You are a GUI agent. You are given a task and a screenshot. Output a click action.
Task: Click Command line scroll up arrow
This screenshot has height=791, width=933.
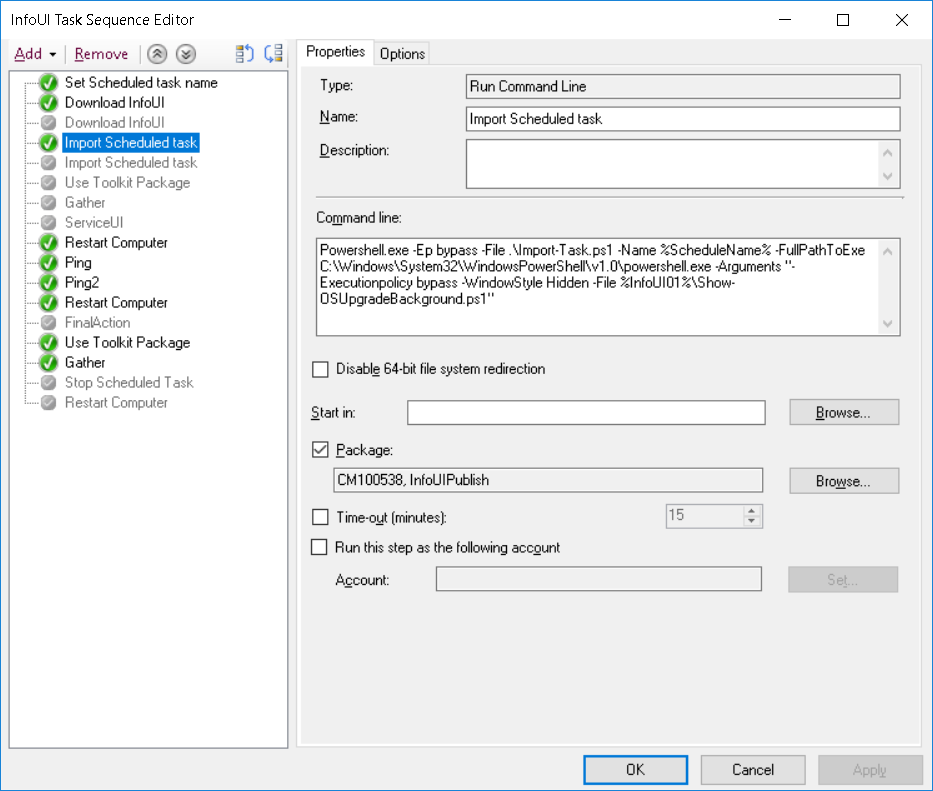click(x=888, y=251)
